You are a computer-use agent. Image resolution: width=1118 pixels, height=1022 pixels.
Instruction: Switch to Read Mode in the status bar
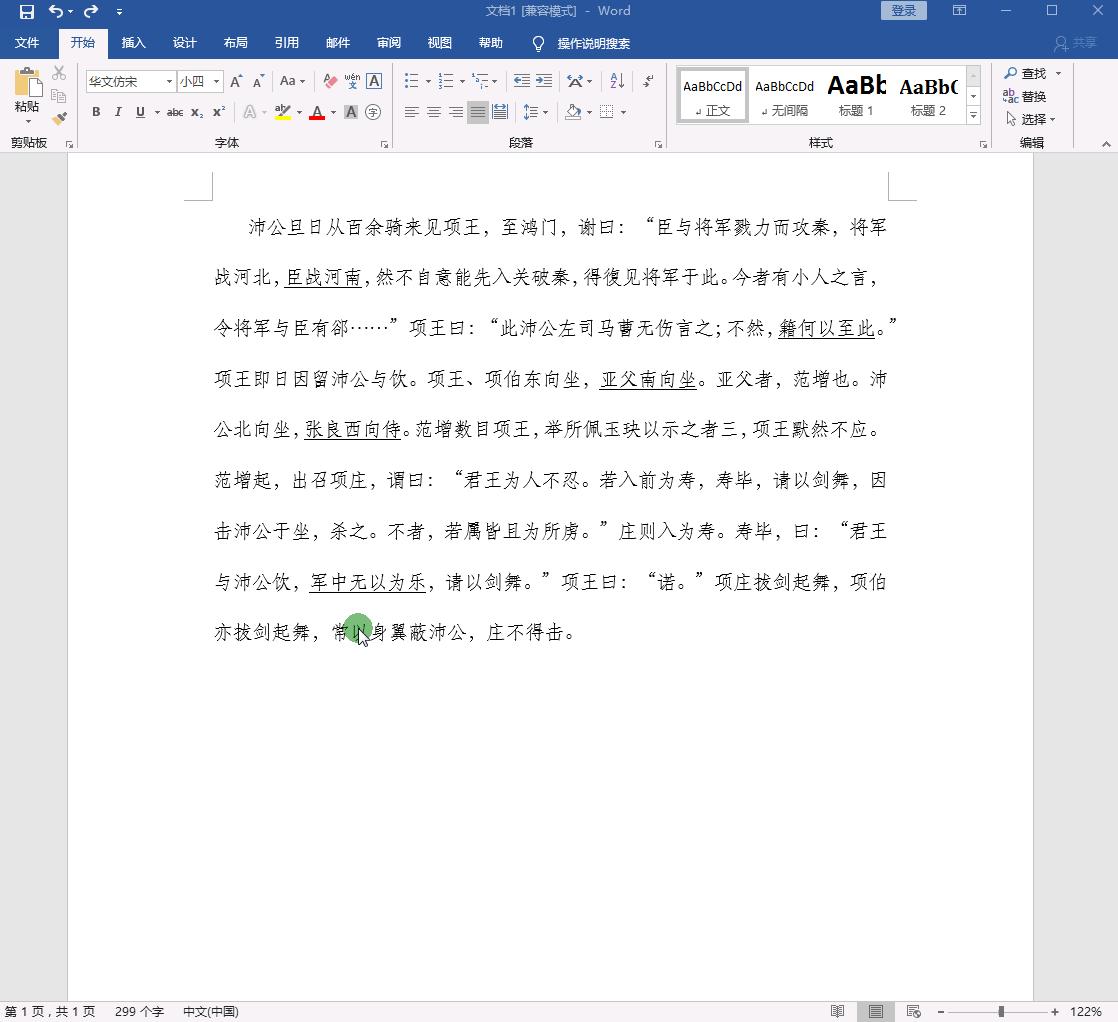[x=838, y=1011]
